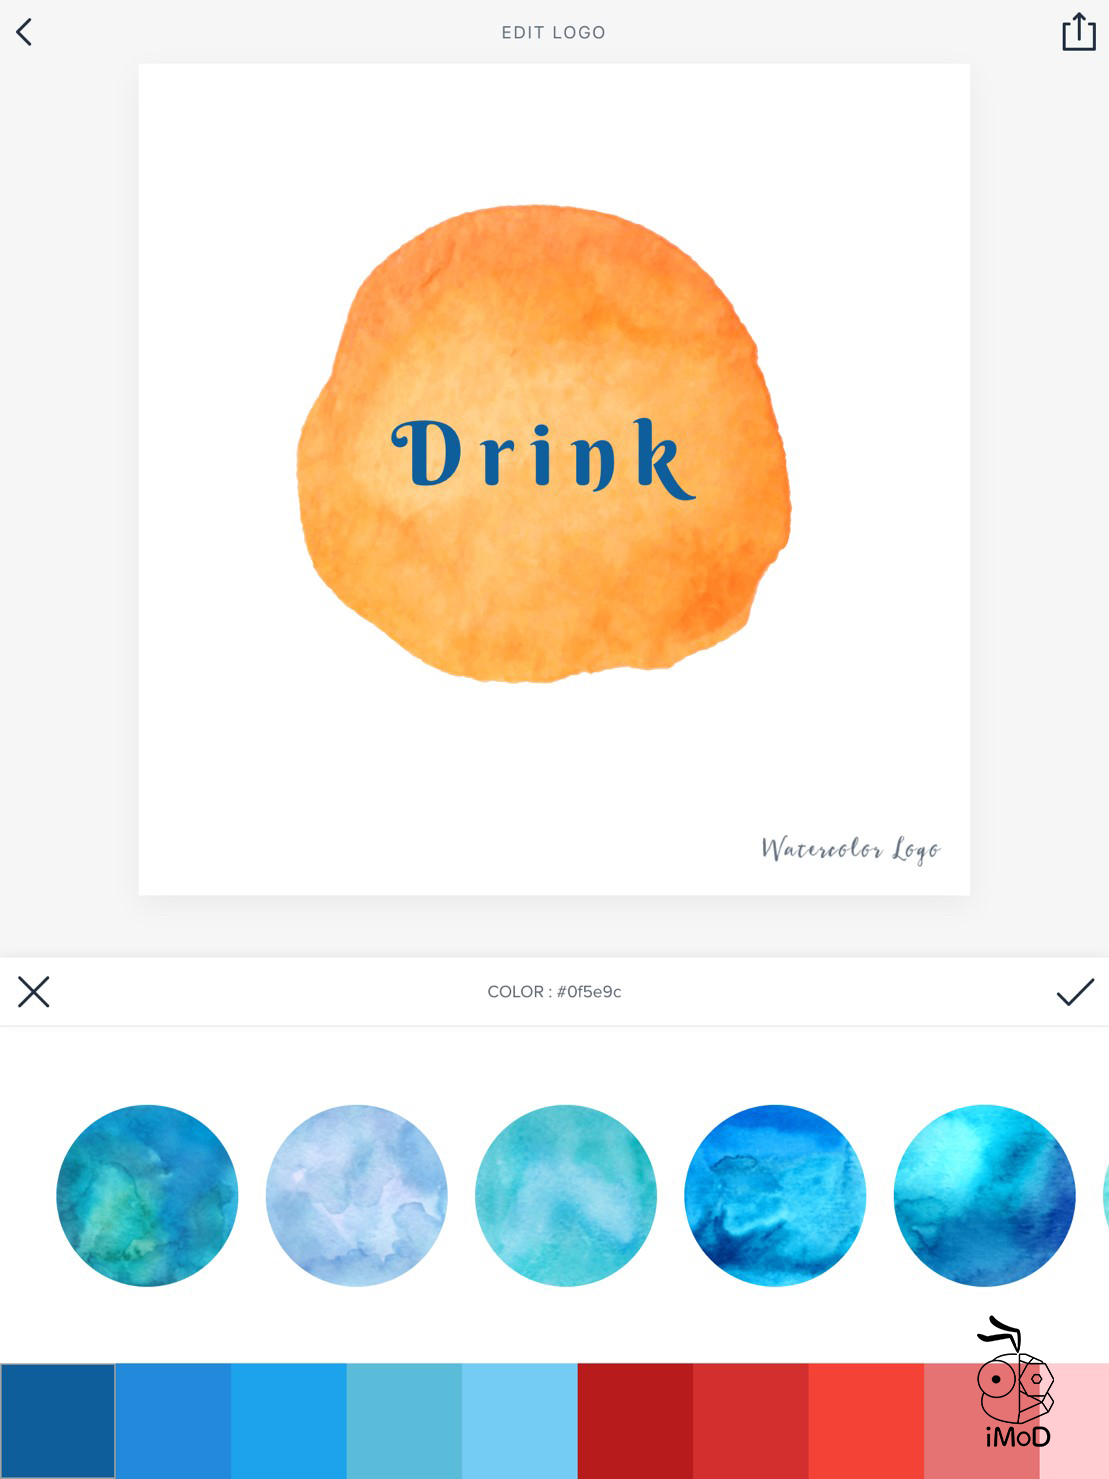The image size is (1109, 1479).
Task: Select the Drink text on the logo
Action: coord(543,457)
